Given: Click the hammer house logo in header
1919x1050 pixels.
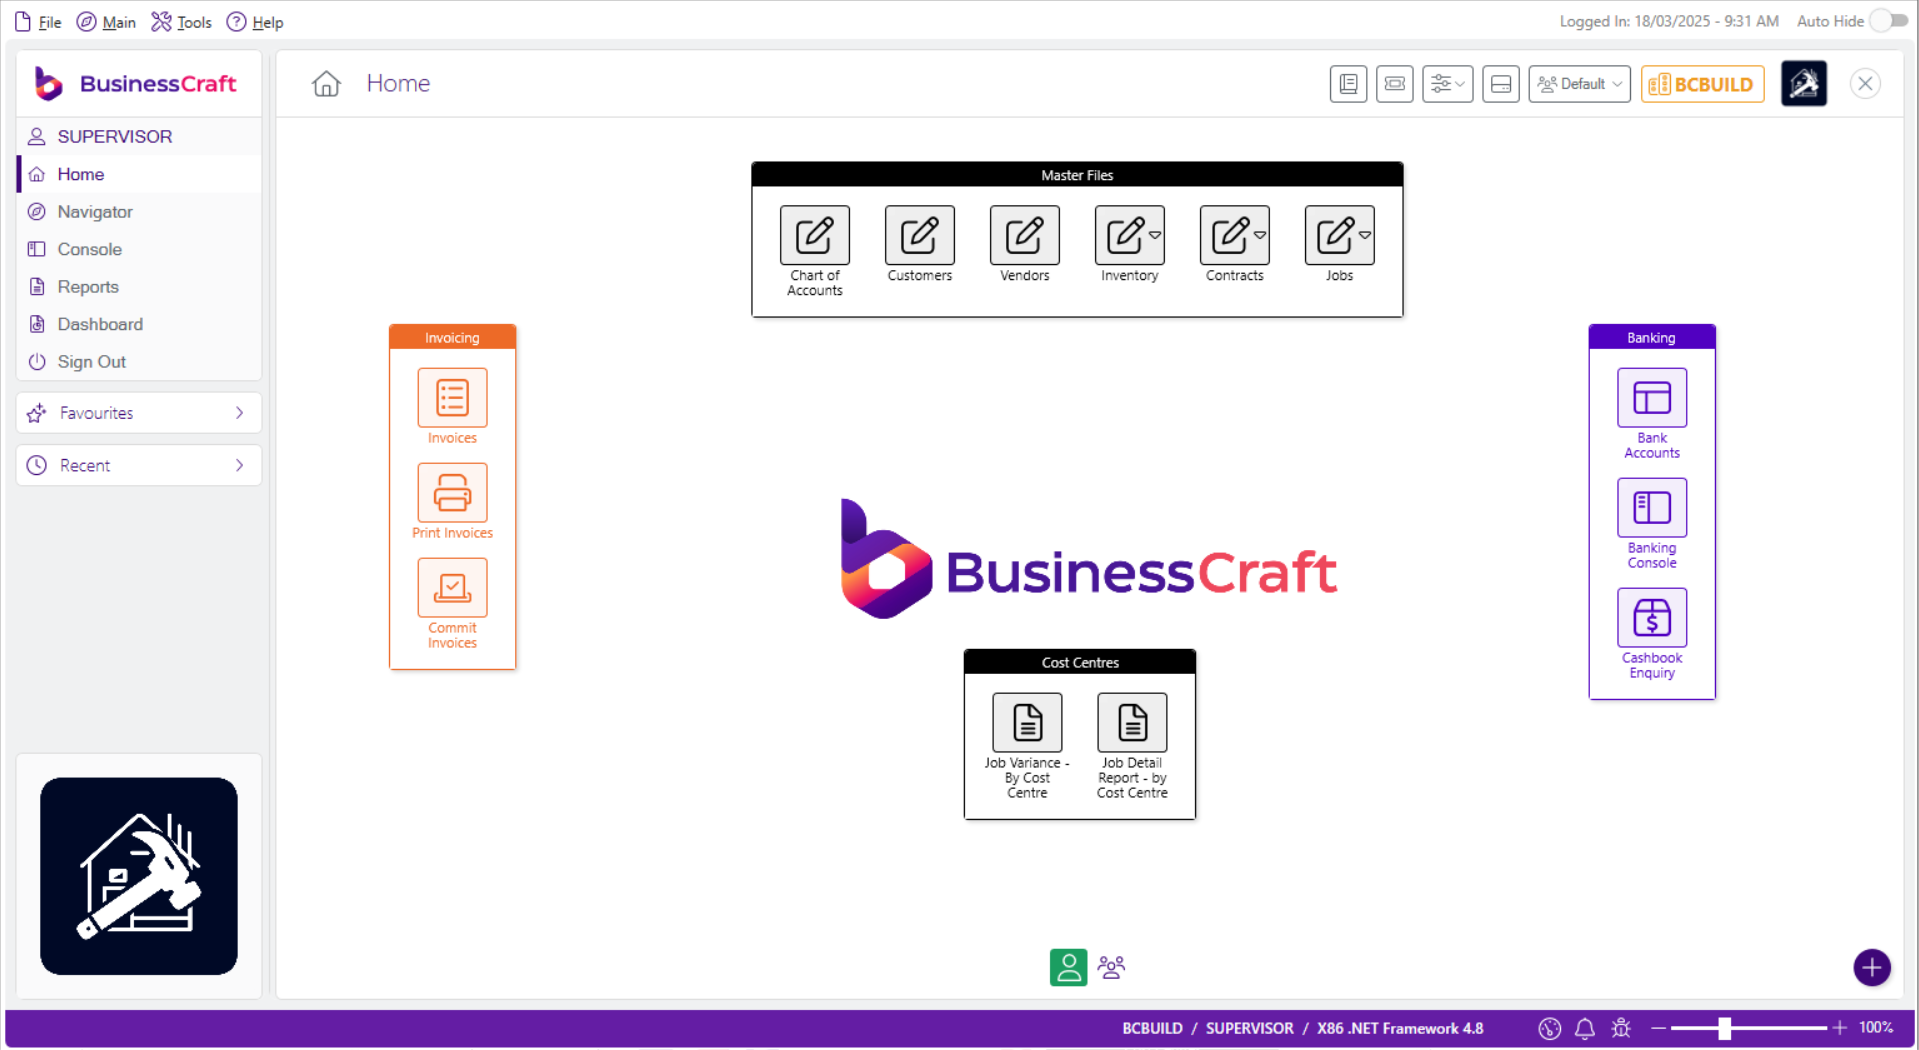Looking at the screenshot, I should point(1803,84).
